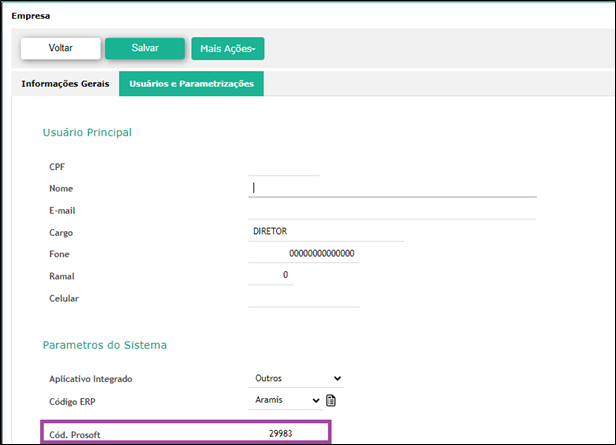The image size is (616, 445).
Task: Select the Usuários e Parametrizações tab
Action: tap(191, 84)
